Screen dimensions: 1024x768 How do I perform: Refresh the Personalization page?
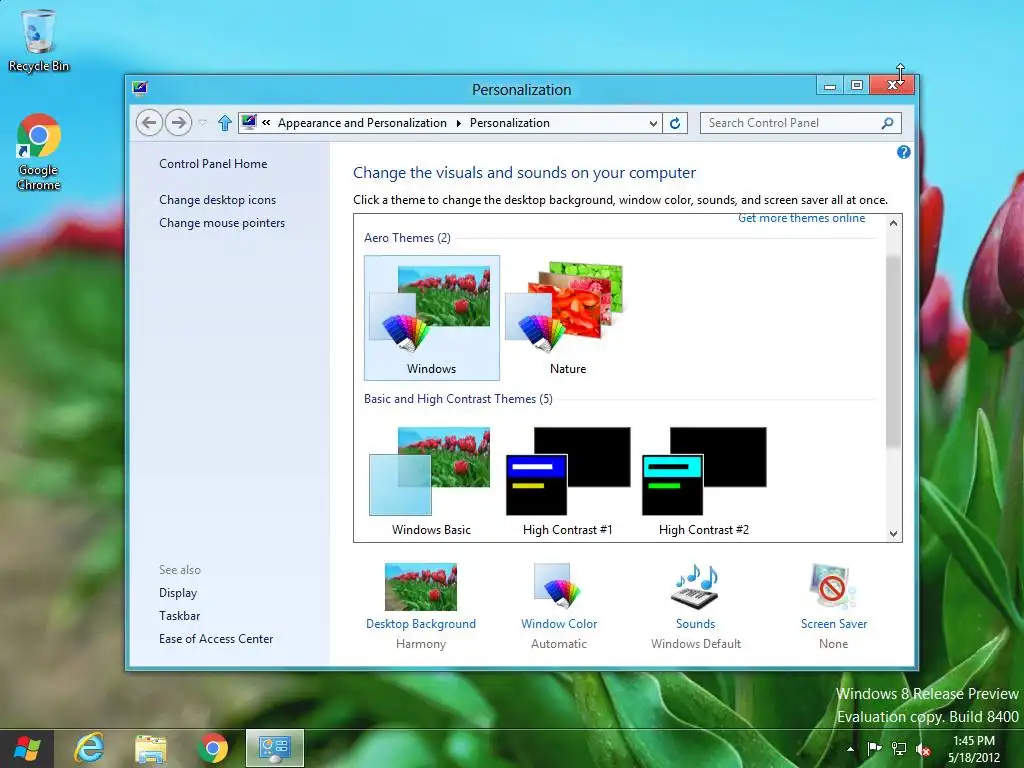point(675,123)
